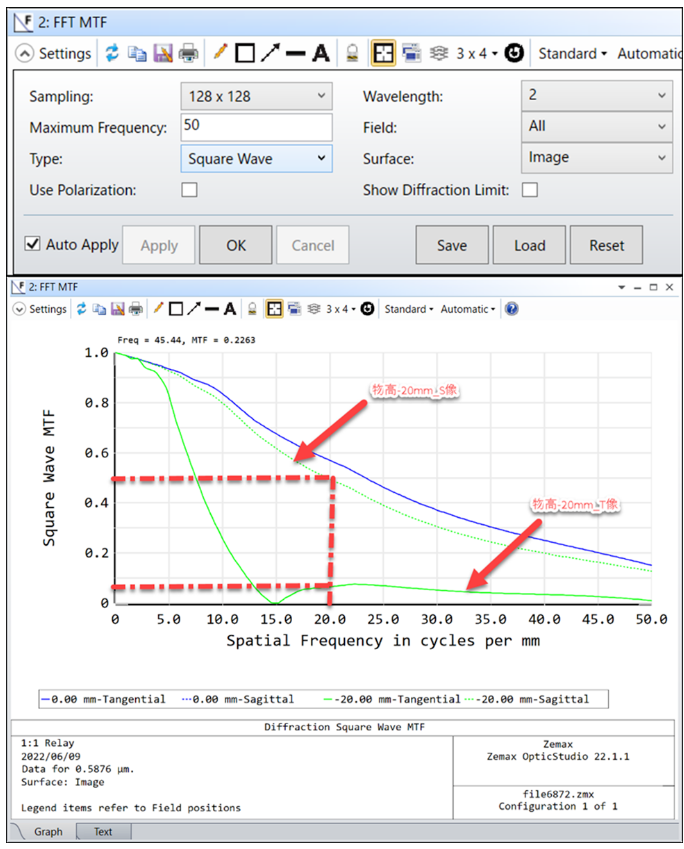Screen dimensions: 684x849
Task: Click the 0.00 mm-Tangential legend entry
Action: tap(103, 699)
